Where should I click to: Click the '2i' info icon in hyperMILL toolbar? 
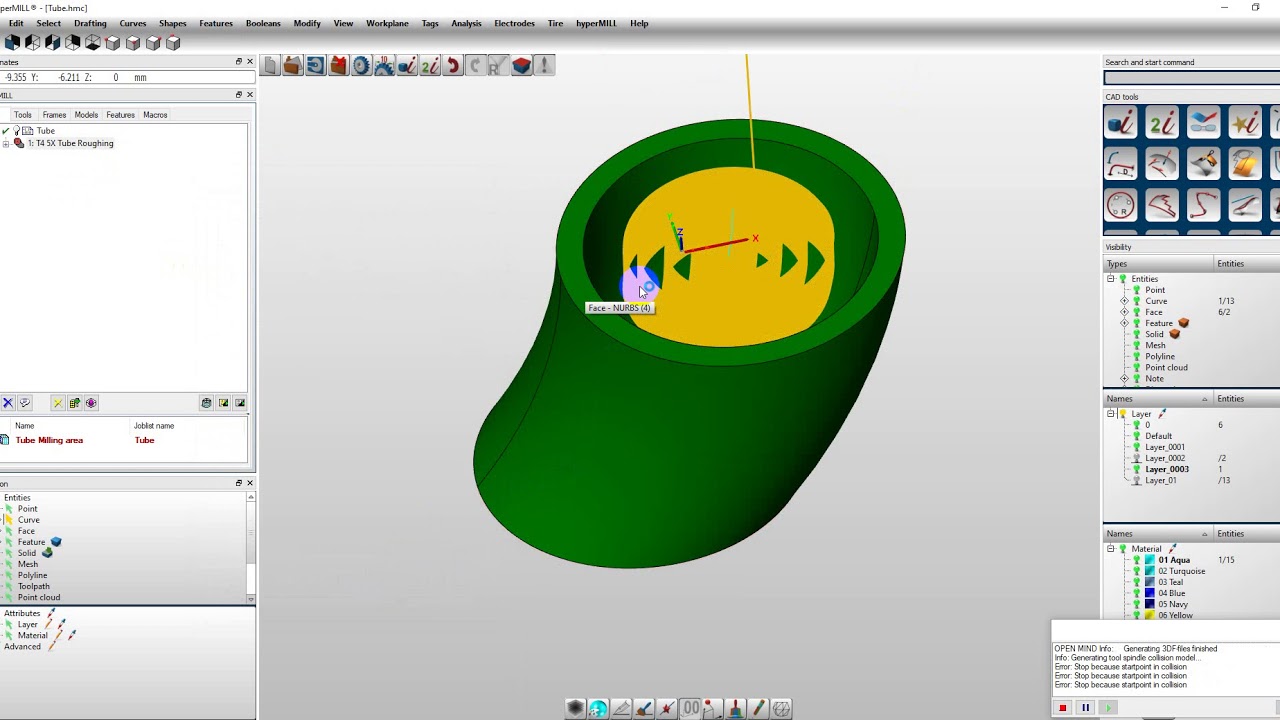pyautogui.click(x=430, y=66)
